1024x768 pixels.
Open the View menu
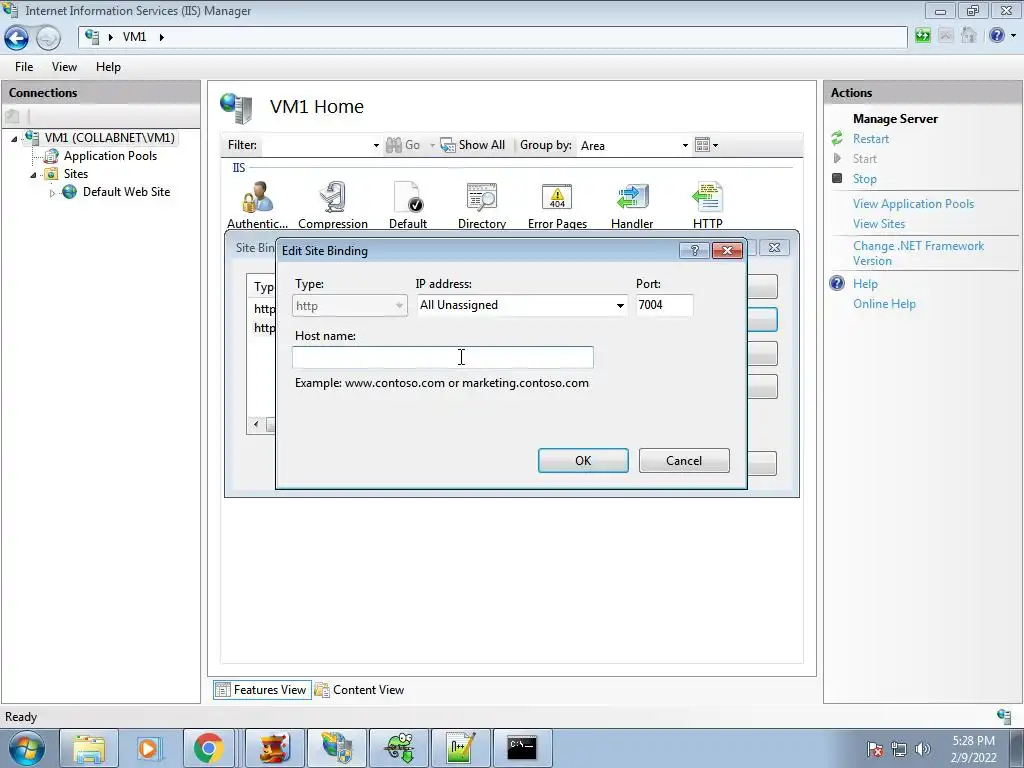(64, 67)
